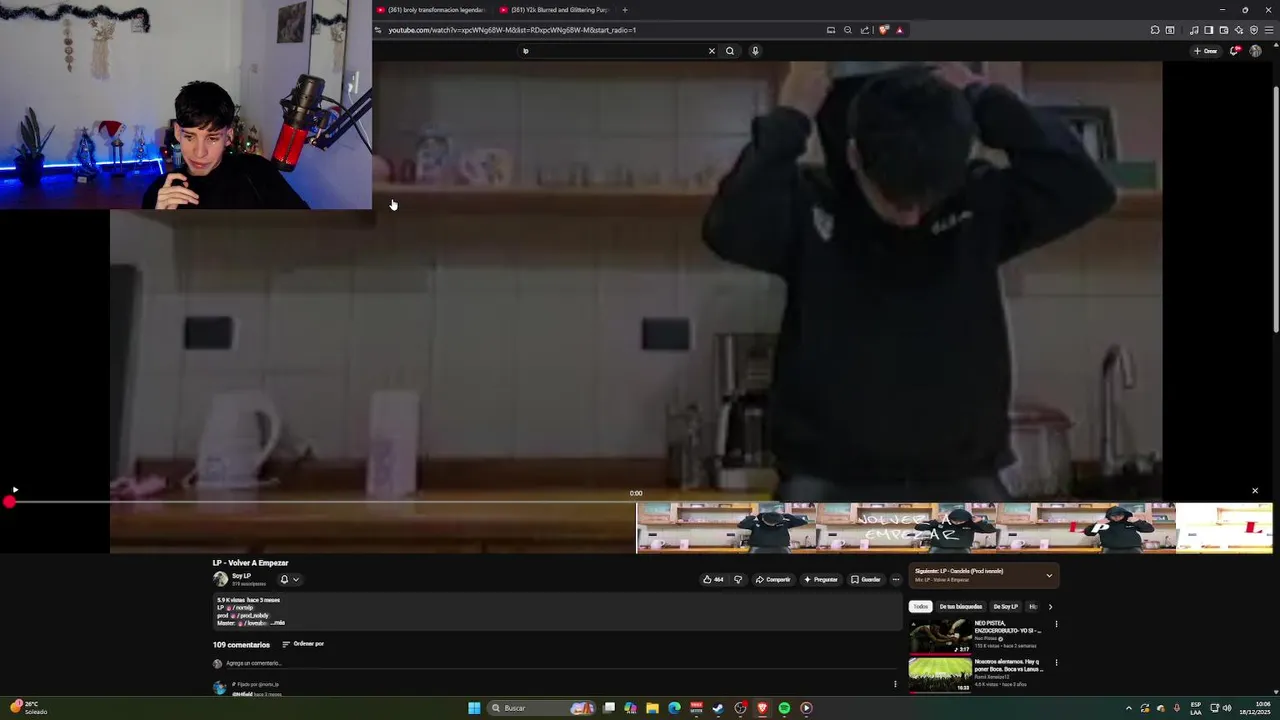Click the Preguntar button

(820, 579)
